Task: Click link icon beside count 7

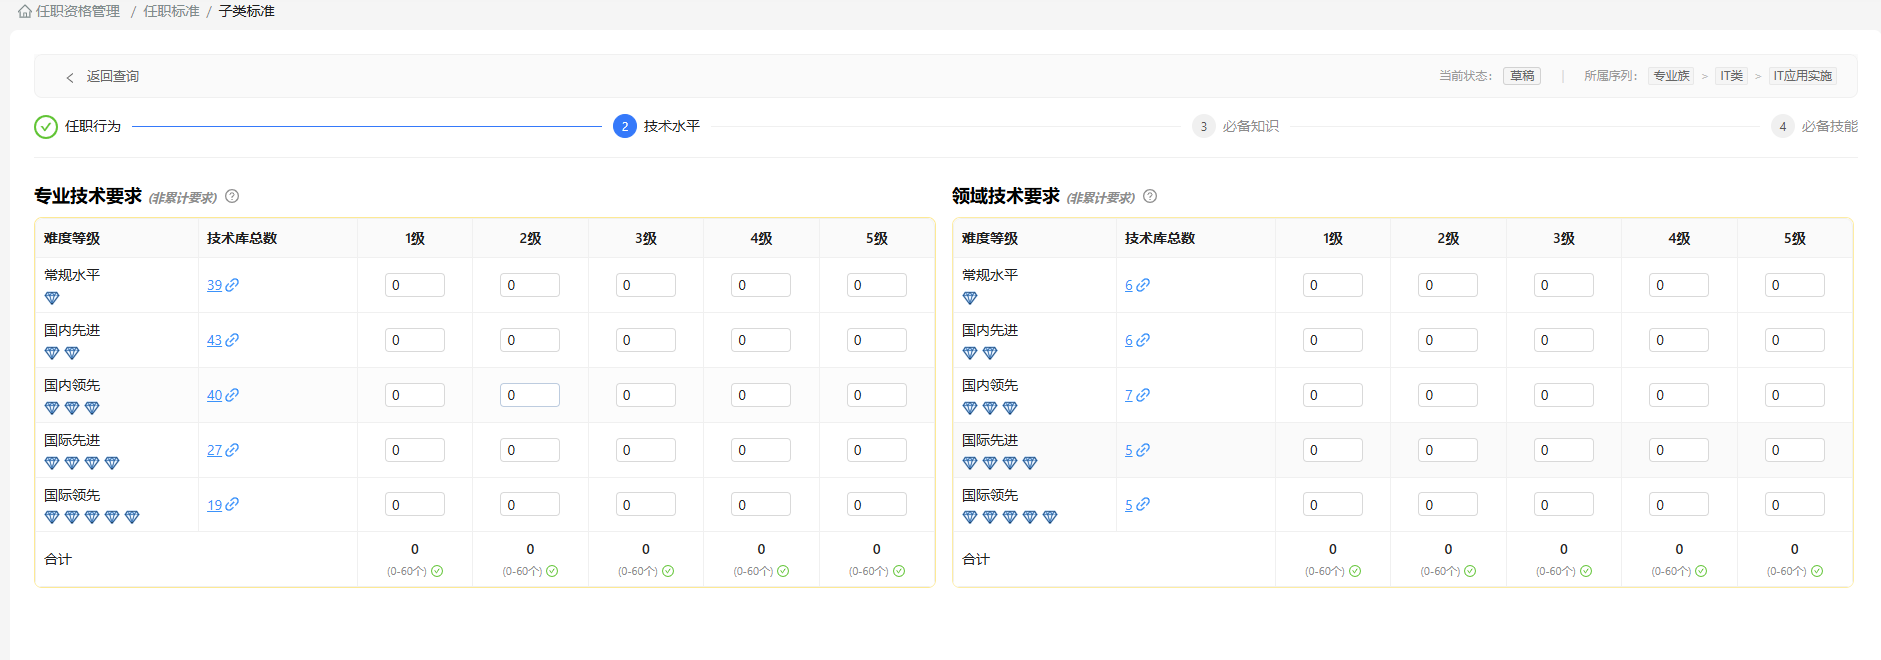Action: (1143, 395)
